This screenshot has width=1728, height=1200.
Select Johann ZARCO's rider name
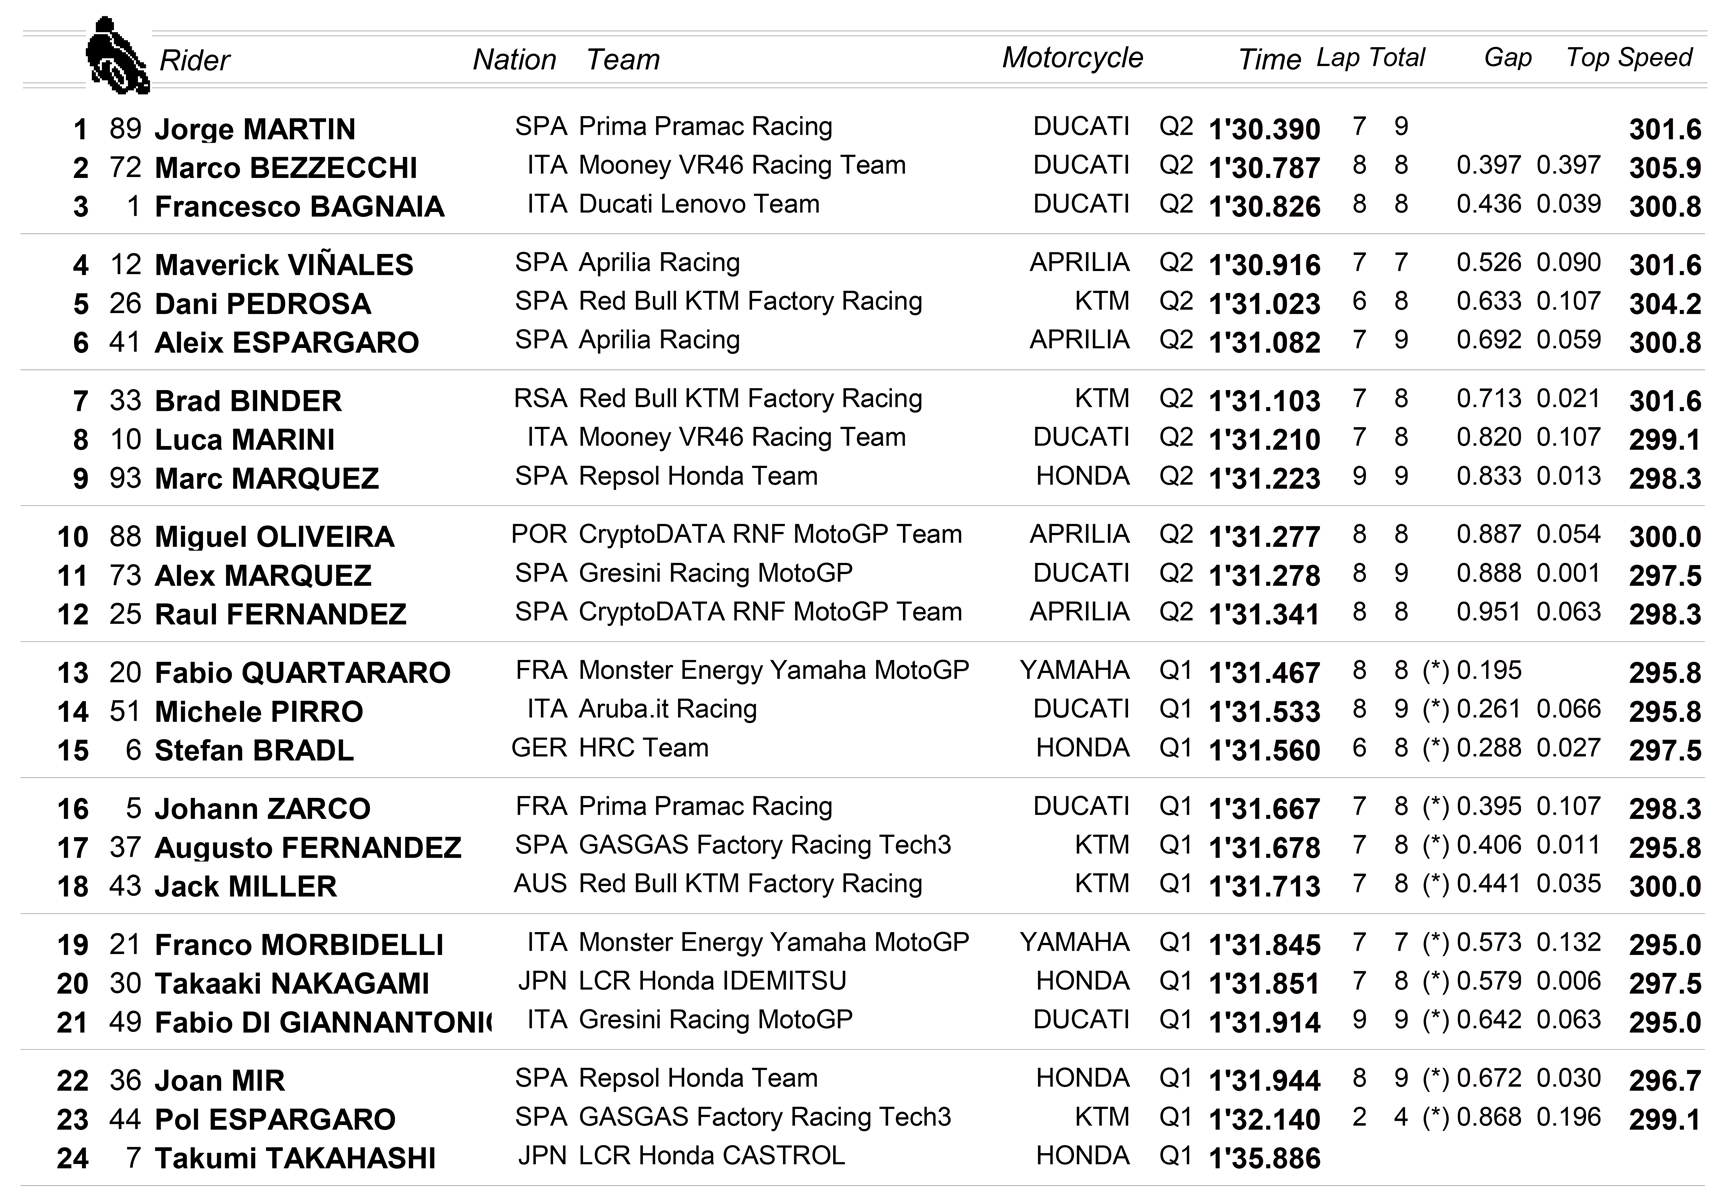(x=262, y=809)
